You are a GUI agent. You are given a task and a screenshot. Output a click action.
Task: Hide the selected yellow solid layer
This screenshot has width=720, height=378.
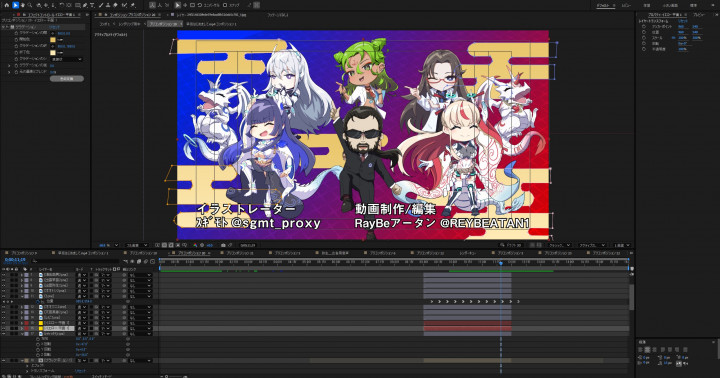tap(4, 328)
